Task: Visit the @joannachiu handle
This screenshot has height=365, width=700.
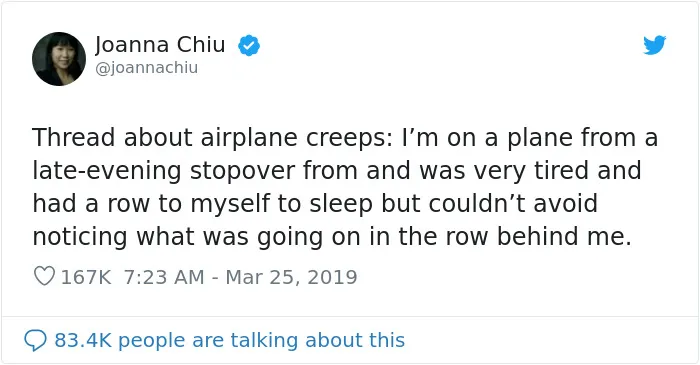Action: pyautogui.click(x=146, y=68)
